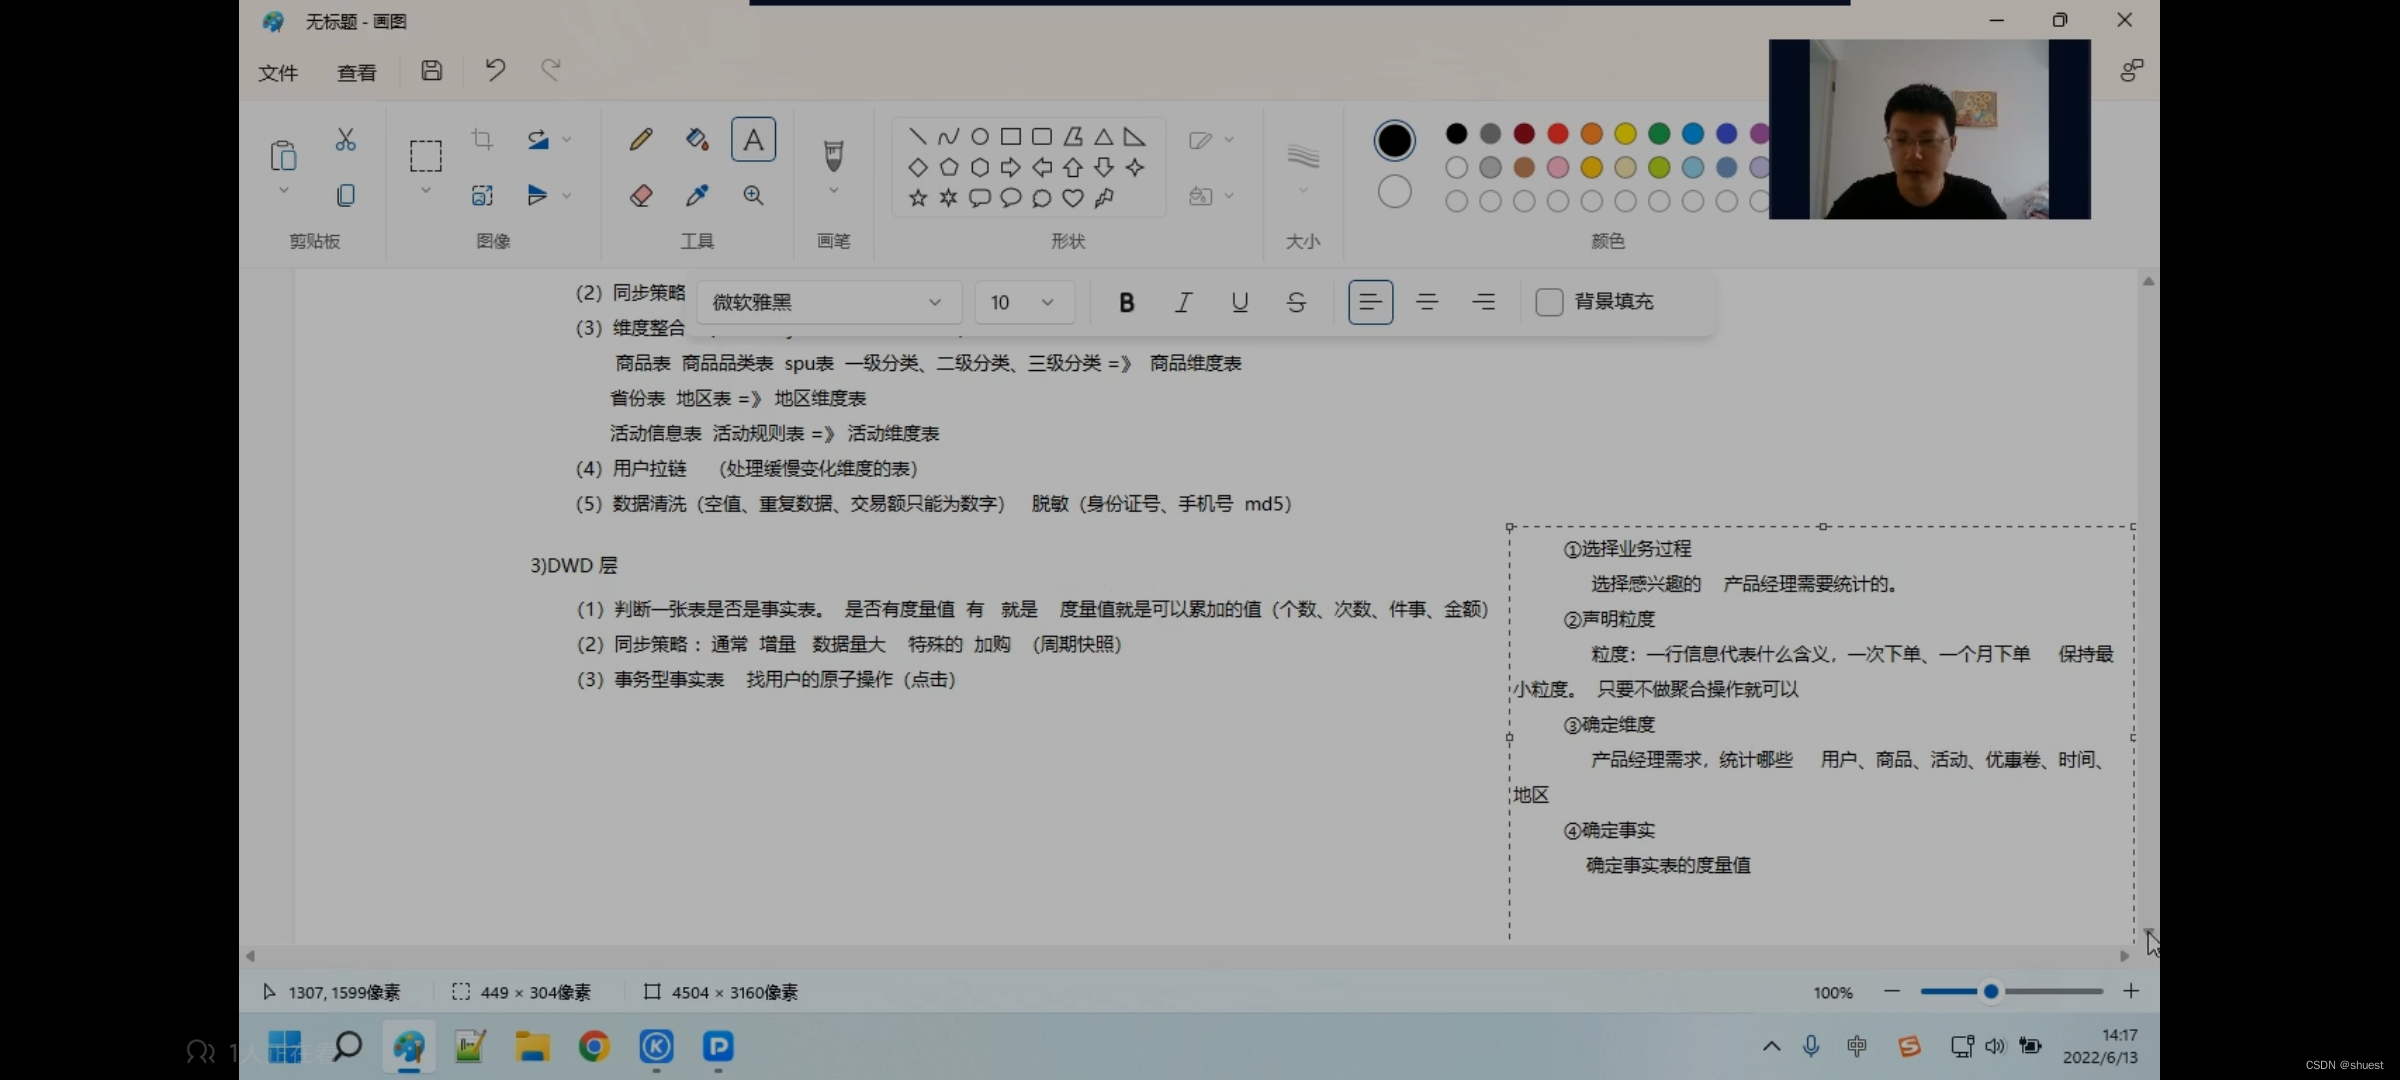Open the 查看 menu

357,73
